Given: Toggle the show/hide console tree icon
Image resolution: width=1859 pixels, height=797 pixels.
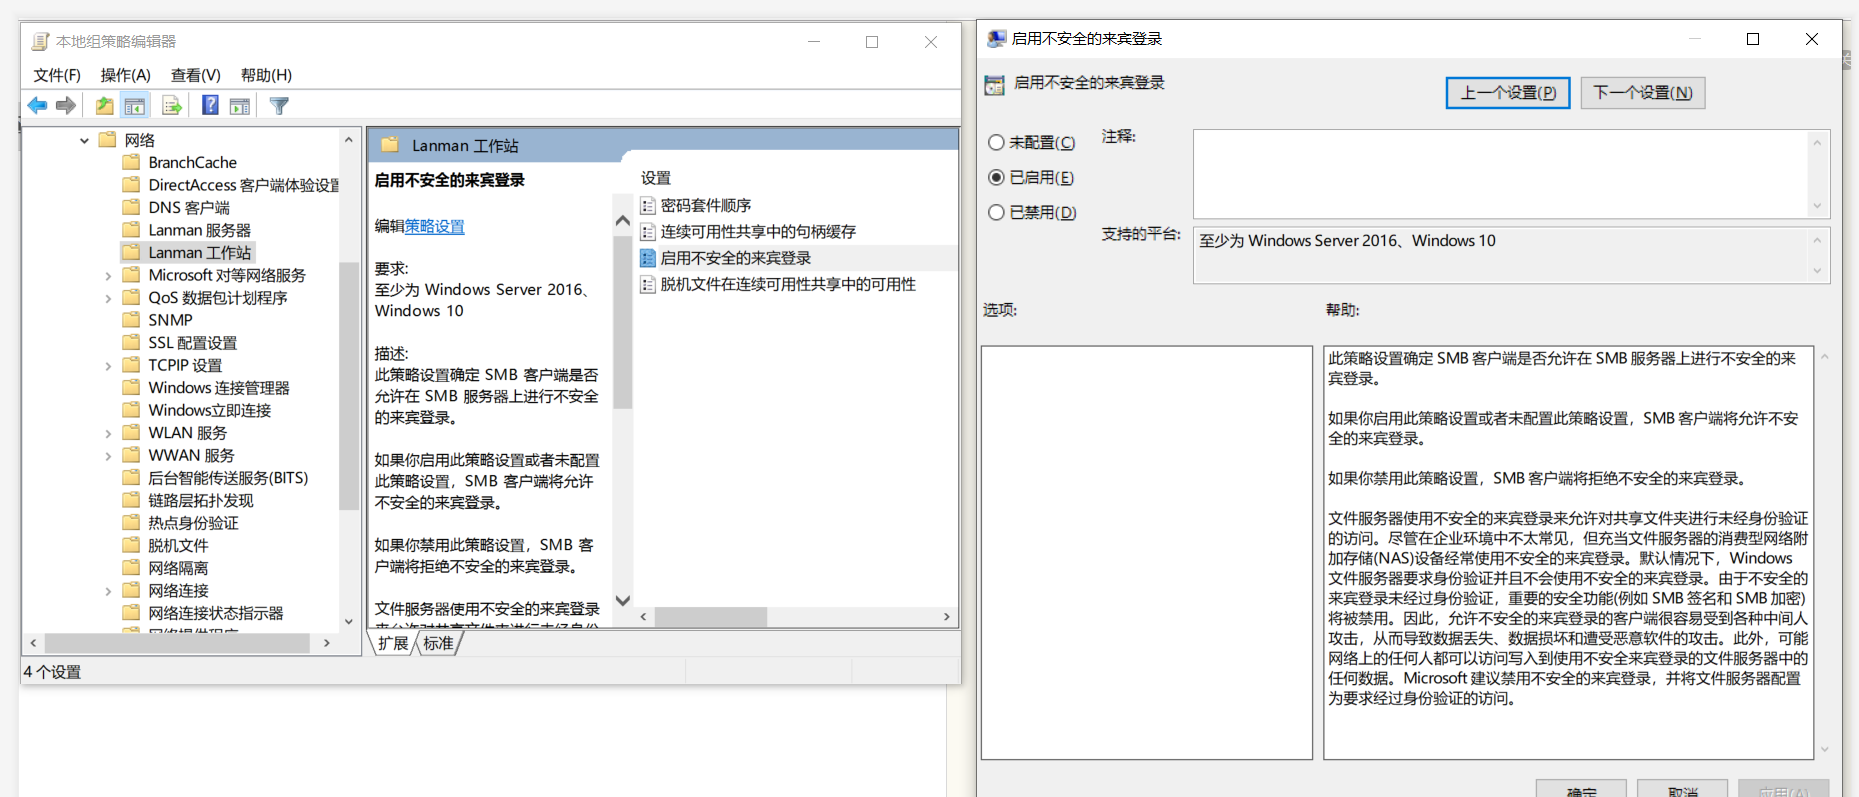Looking at the screenshot, I should [135, 106].
